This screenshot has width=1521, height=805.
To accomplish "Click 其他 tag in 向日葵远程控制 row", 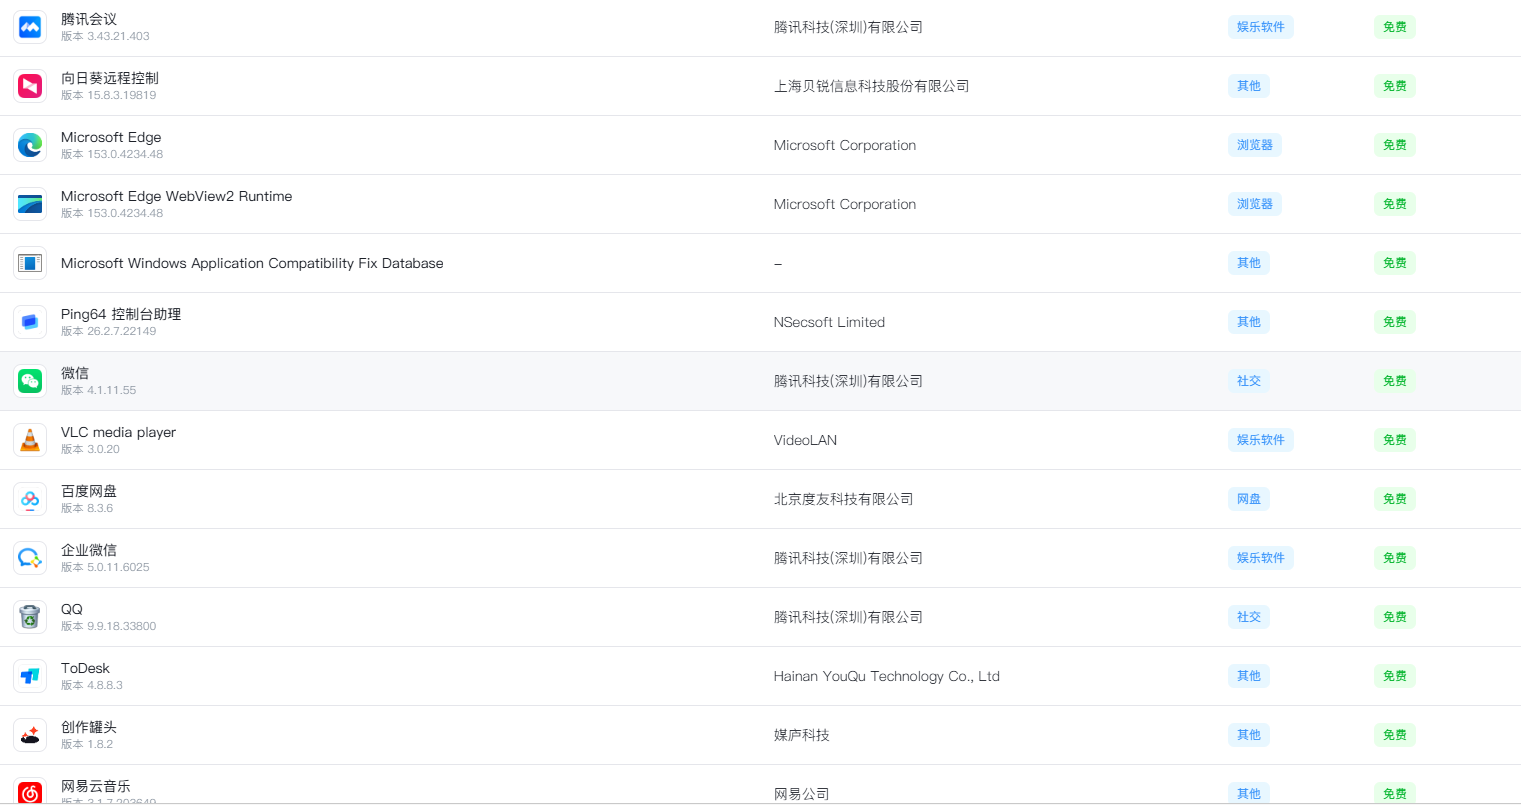I will pos(1249,86).
